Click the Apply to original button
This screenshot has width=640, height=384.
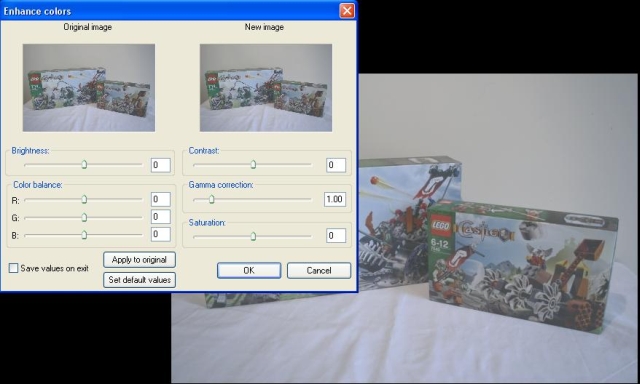click(x=139, y=260)
